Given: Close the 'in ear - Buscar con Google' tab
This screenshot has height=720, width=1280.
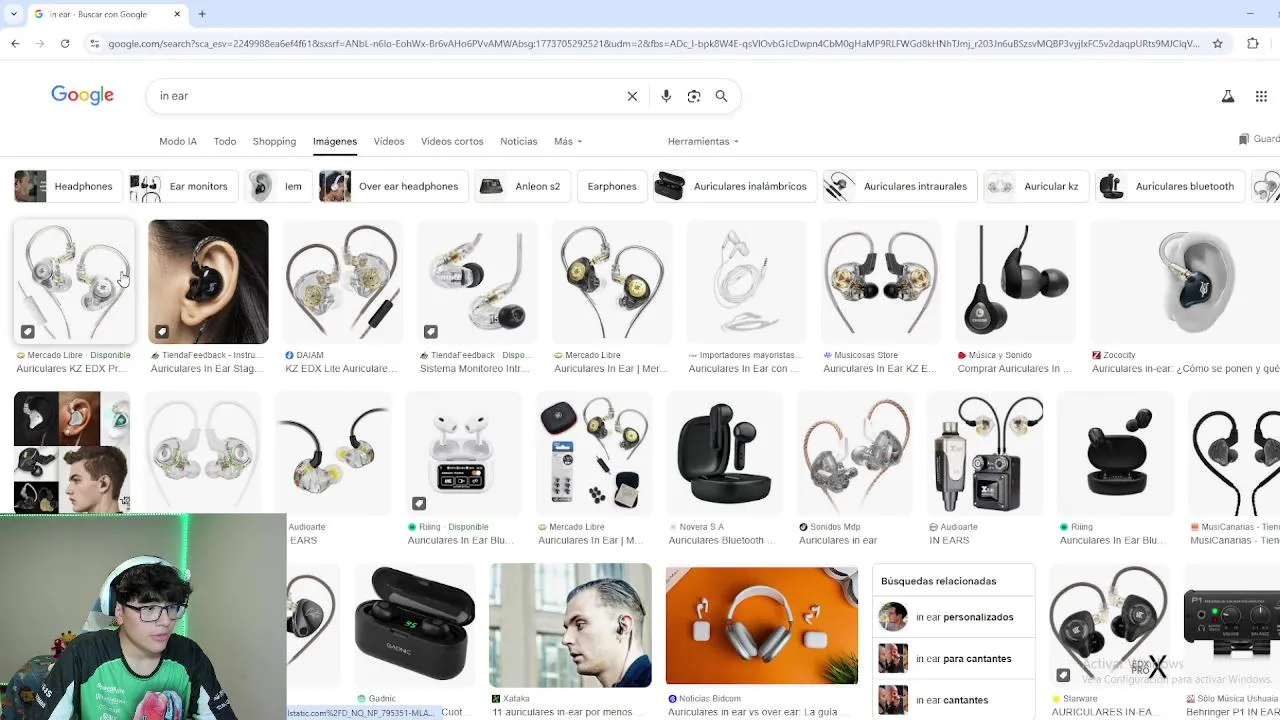Looking at the screenshot, I should (177, 14).
